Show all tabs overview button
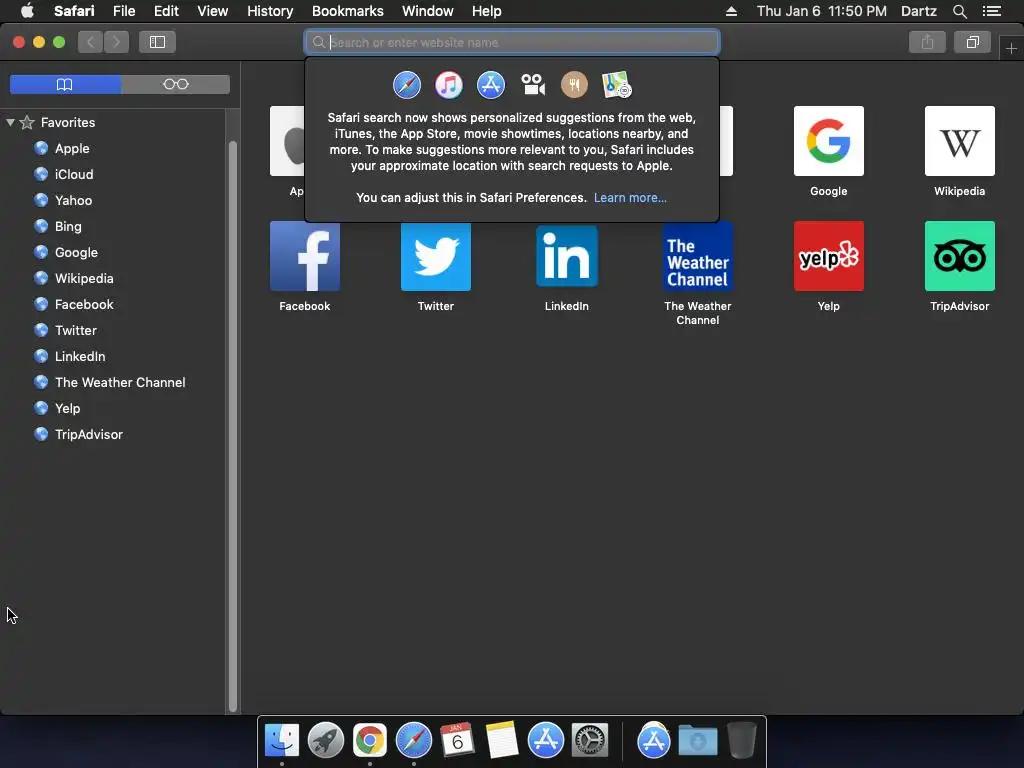This screenshot has width=1024, height=768. pos(972,42)
